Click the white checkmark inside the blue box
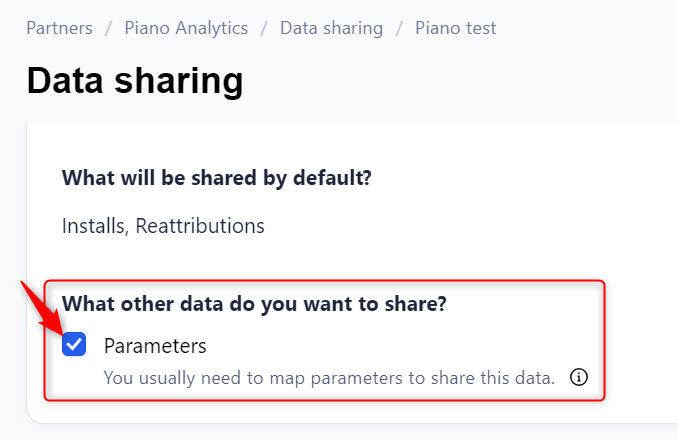 pos(74,346)
